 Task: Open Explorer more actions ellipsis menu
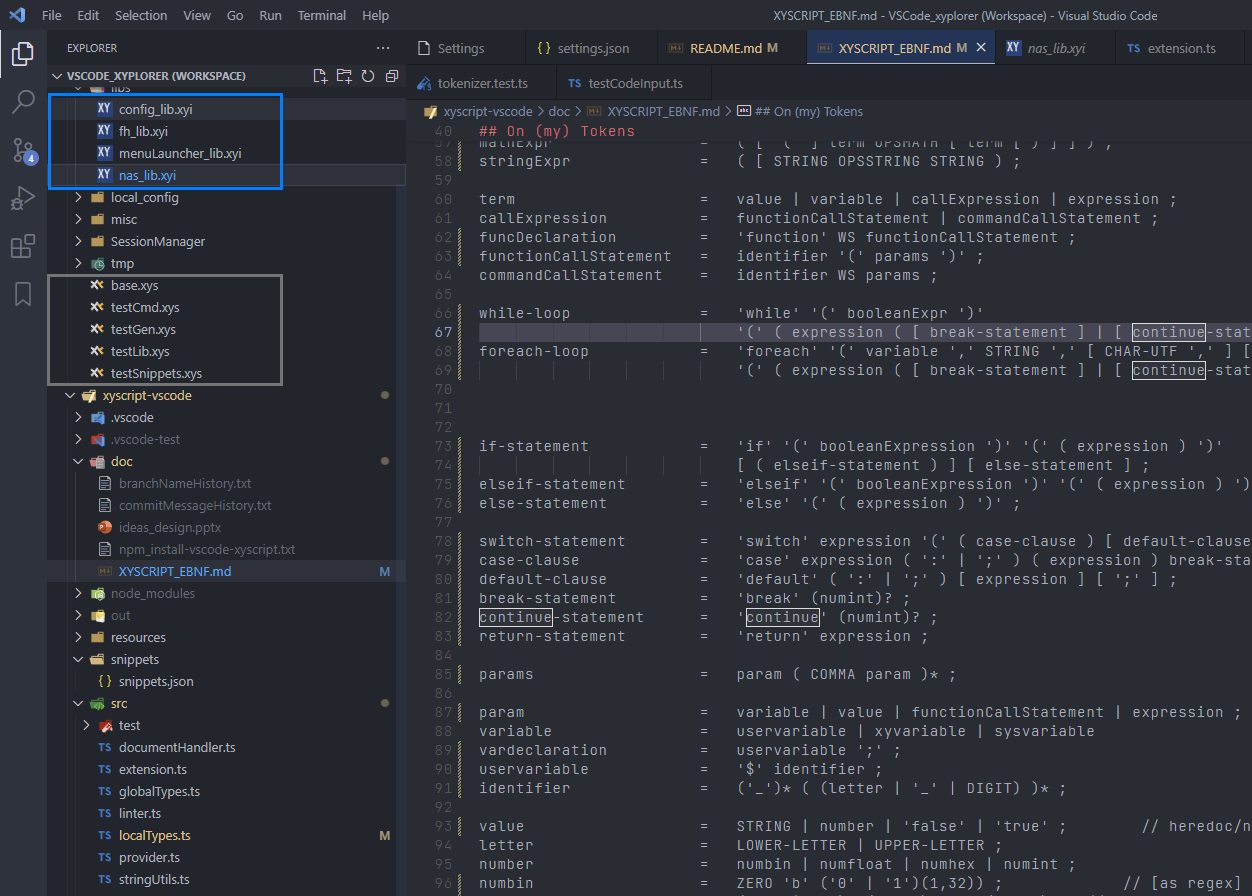[383, 48]
